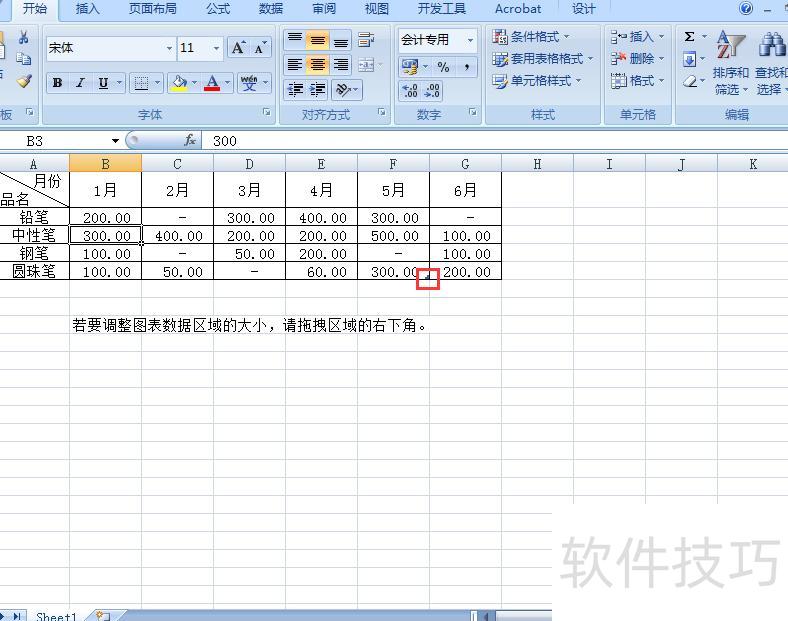The image size is (788, 621).
Task: Set middle vertical alignment
Action: point(318,40)
